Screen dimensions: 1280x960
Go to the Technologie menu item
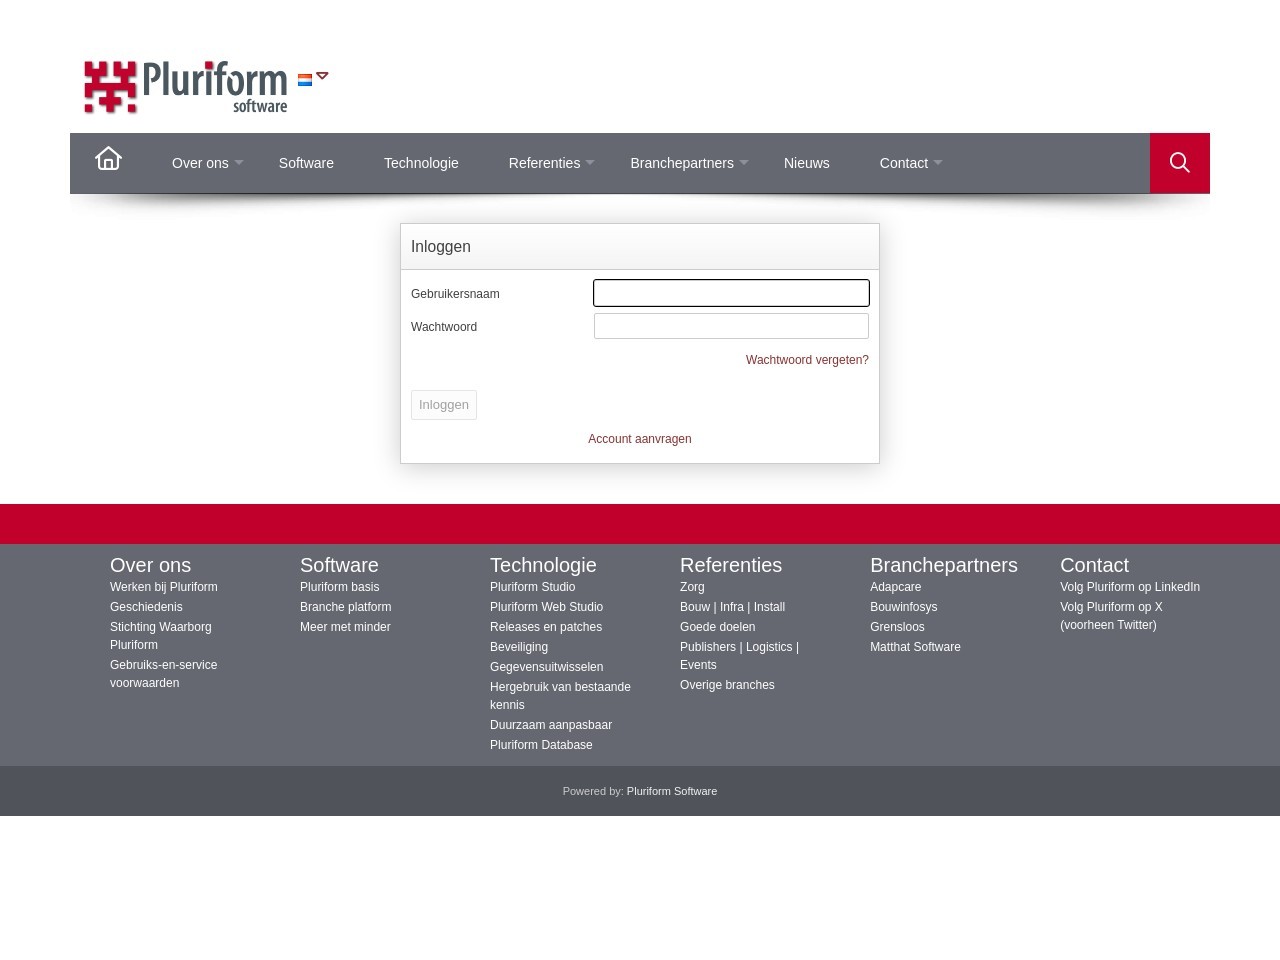pos(421,163)
